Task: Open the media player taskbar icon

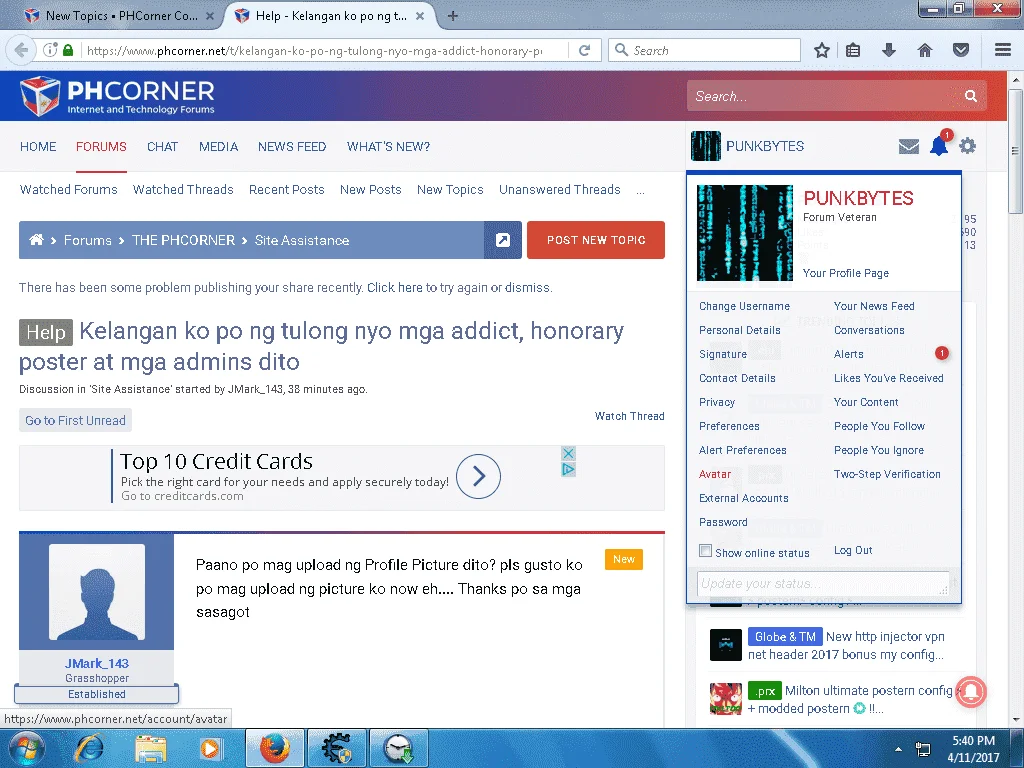Action: coord(210,748)
